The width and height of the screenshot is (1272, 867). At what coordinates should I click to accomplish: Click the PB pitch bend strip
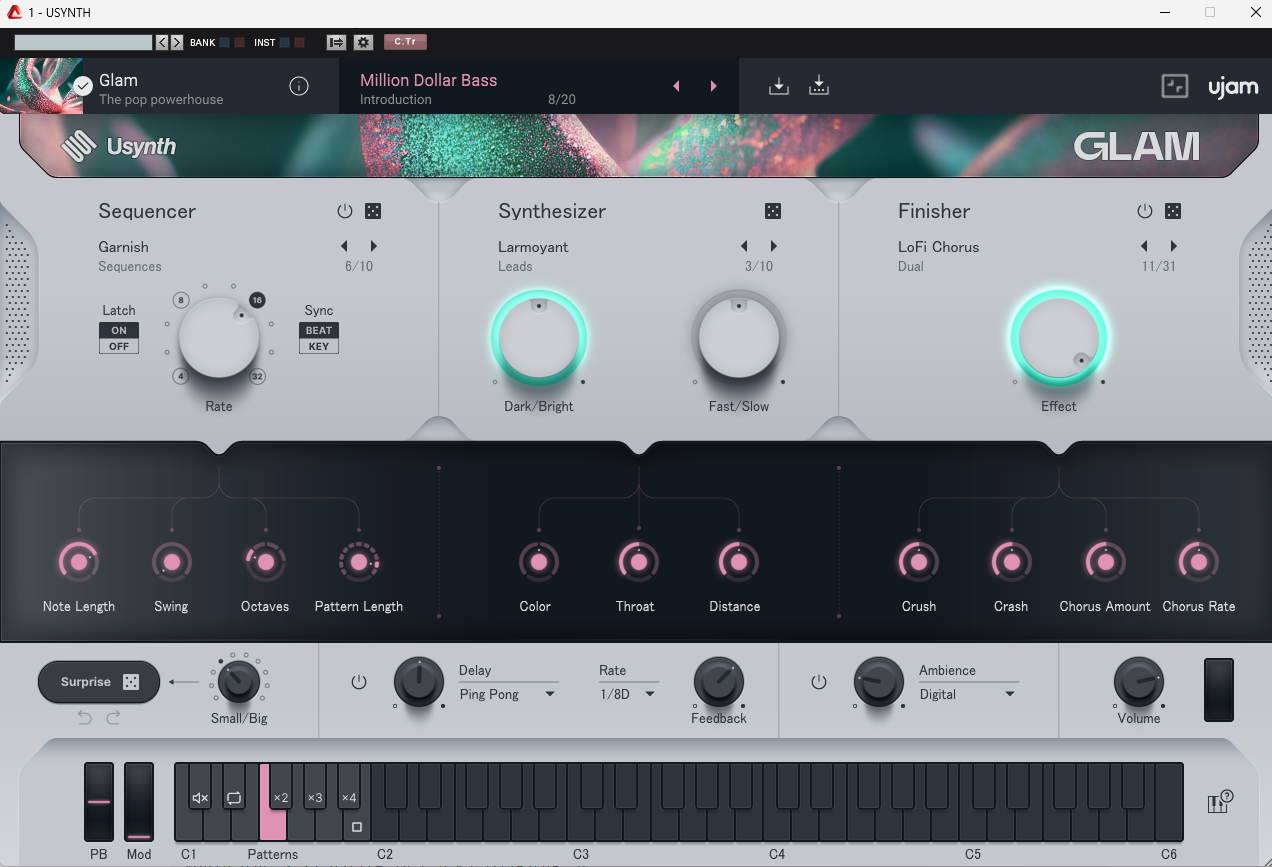tap(99, 802)
